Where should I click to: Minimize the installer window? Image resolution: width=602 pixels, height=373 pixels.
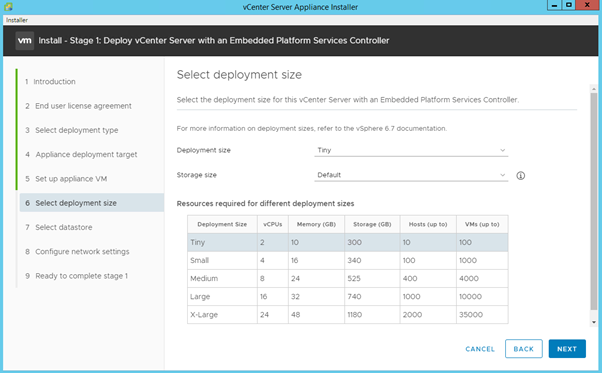[554, 5]
